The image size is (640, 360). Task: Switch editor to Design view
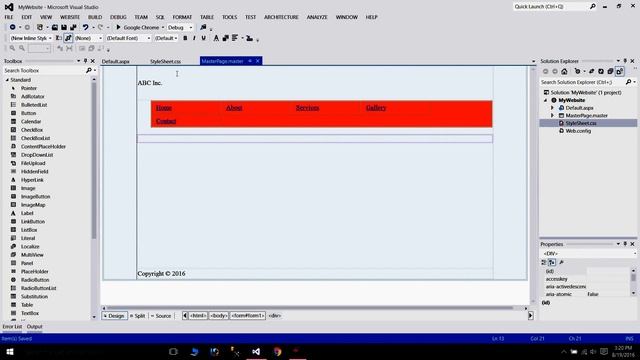point(114,316)
